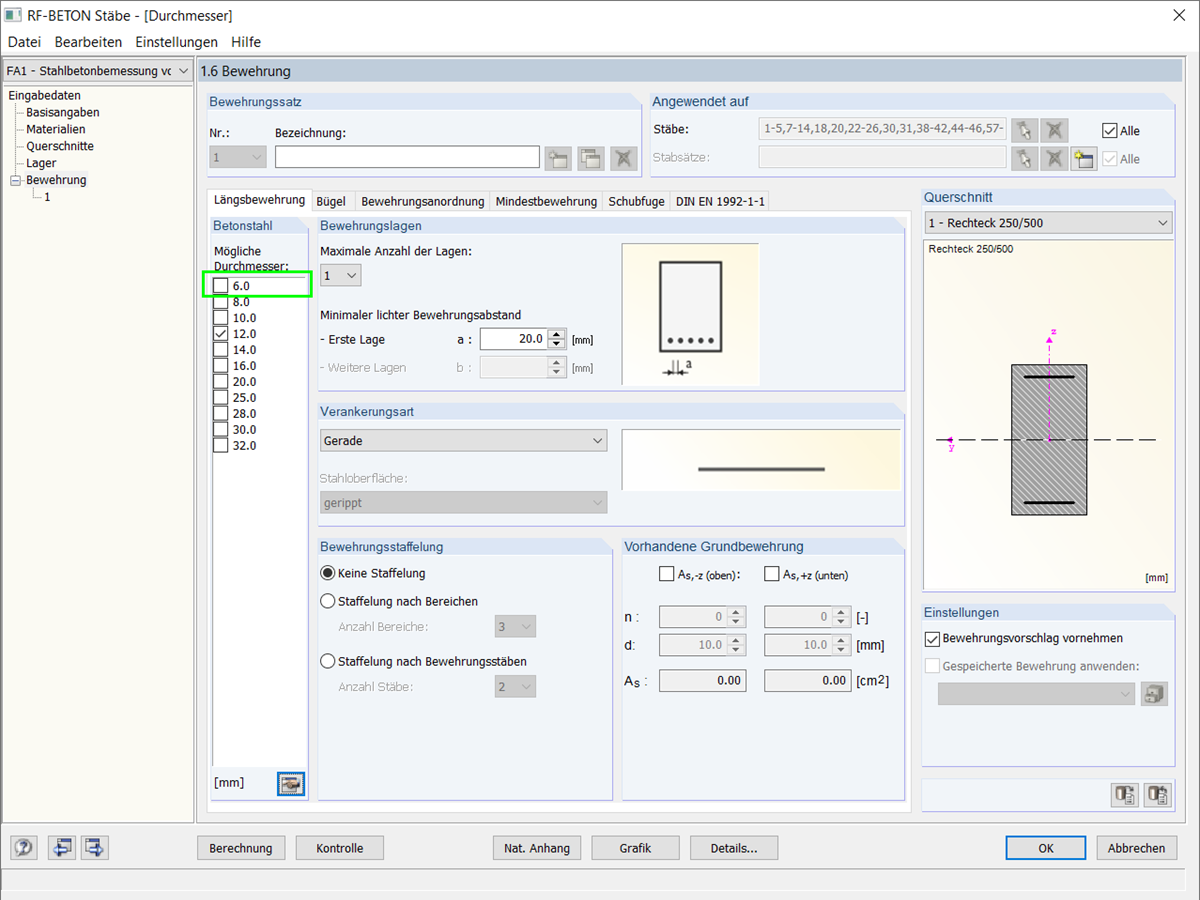Click the Berechnung button
This screenshot has height=900, width=1200.
pyautogui.click(x=241, y=848)
